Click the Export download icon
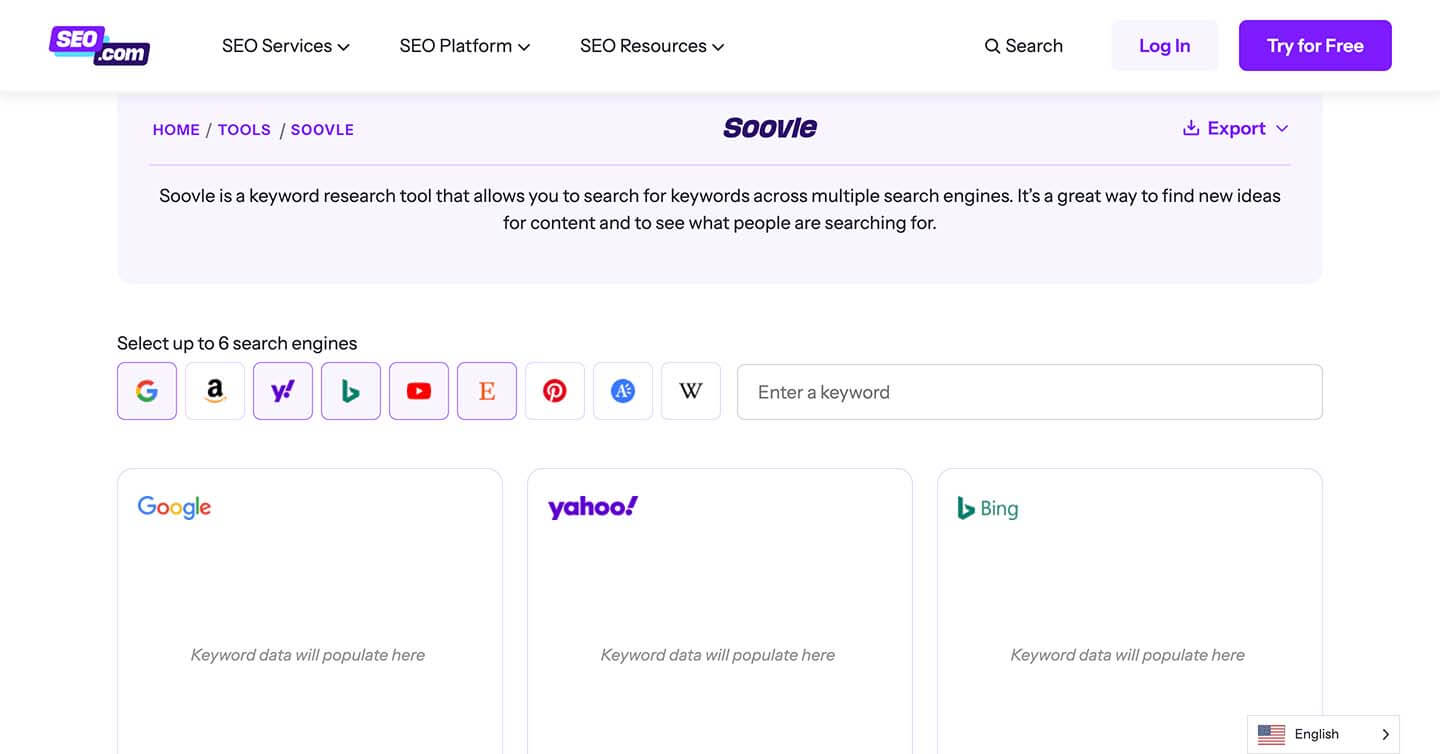 (x=1191, y=128)
